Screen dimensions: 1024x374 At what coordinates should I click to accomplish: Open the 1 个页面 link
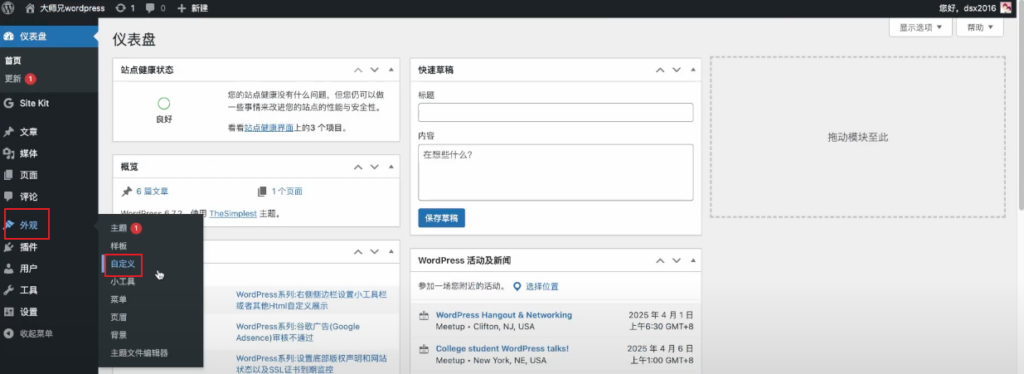(x=287, y=191)
